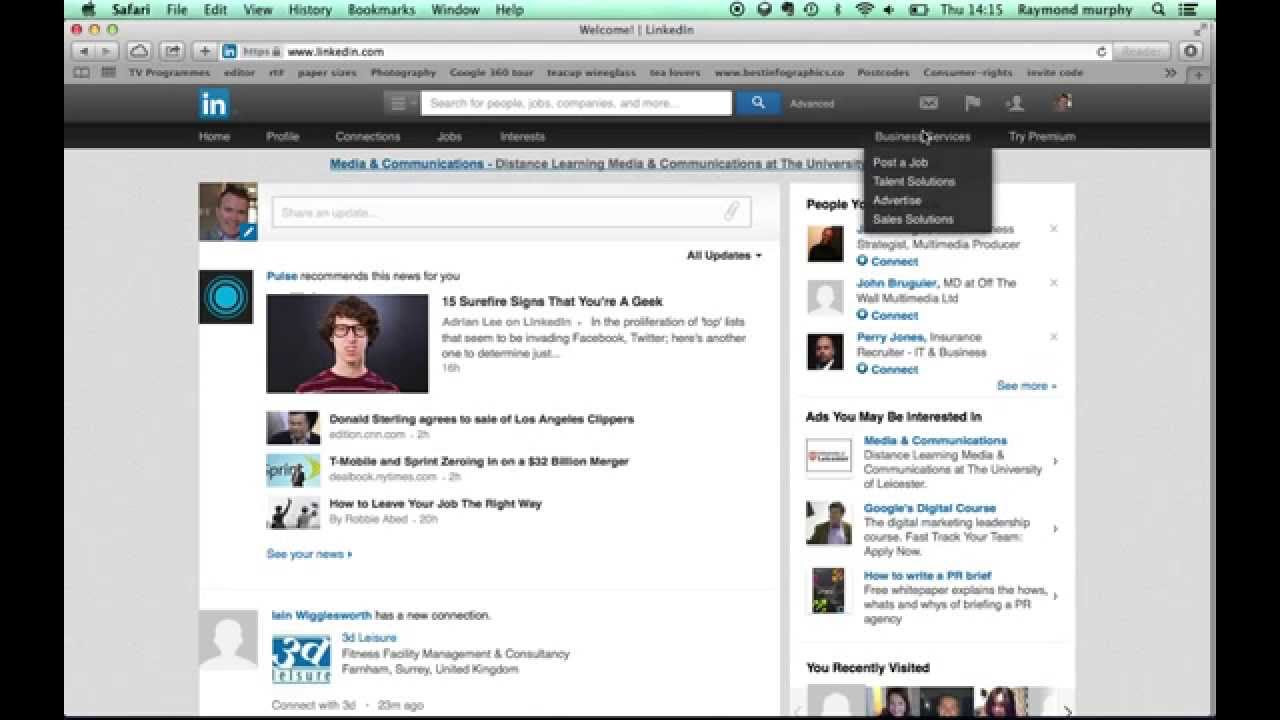Open the All Updates filter dropdown
Screen dimensions: 1280x720
[x=724, y=255]
